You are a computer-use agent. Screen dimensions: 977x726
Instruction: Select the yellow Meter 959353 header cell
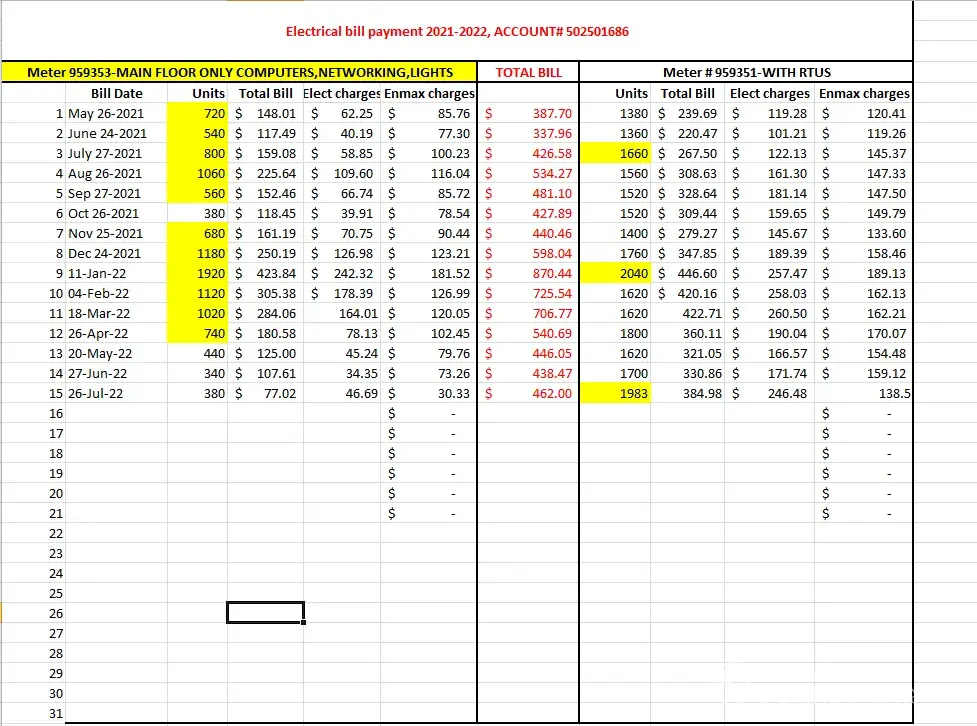pyautogui.click(x=239, y=73)
